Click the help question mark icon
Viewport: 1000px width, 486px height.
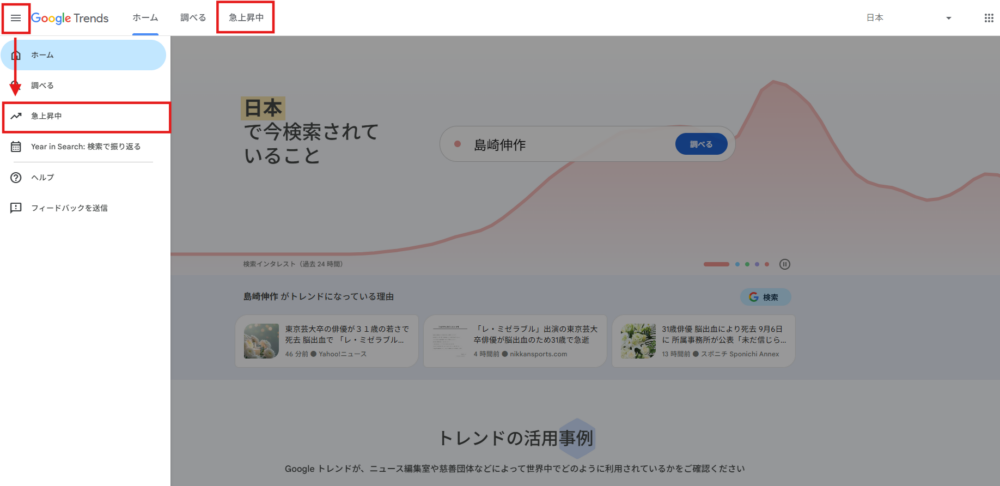pyautogui.click(x=16, y=177)
